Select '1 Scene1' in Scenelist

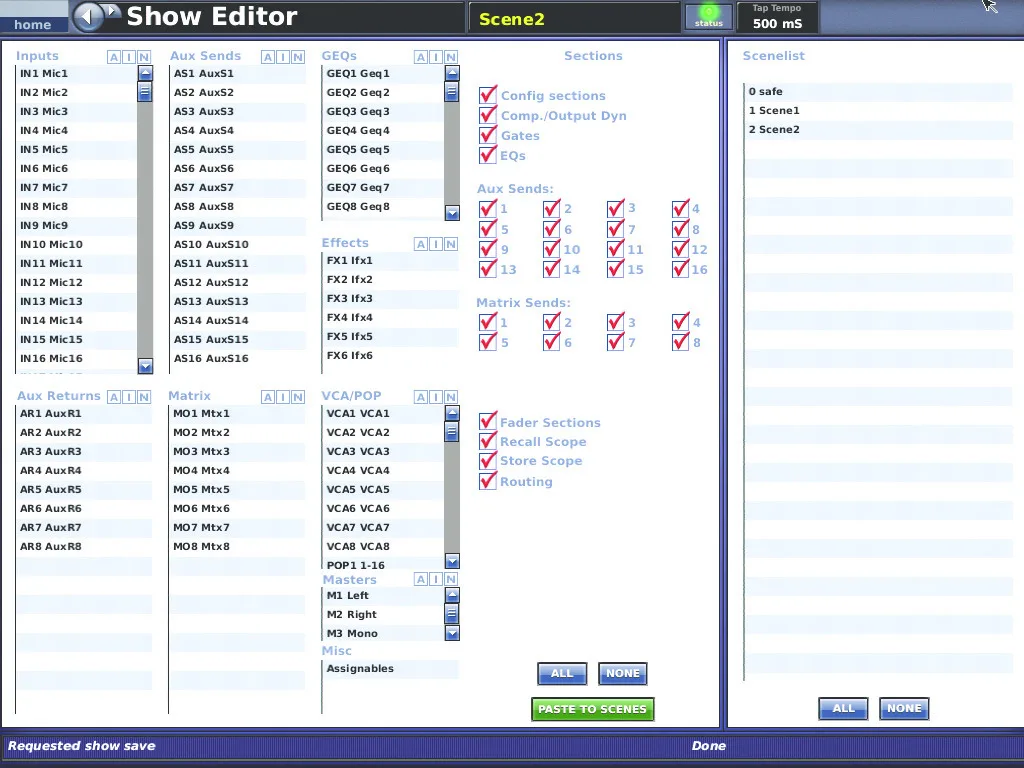click(878, 110)
